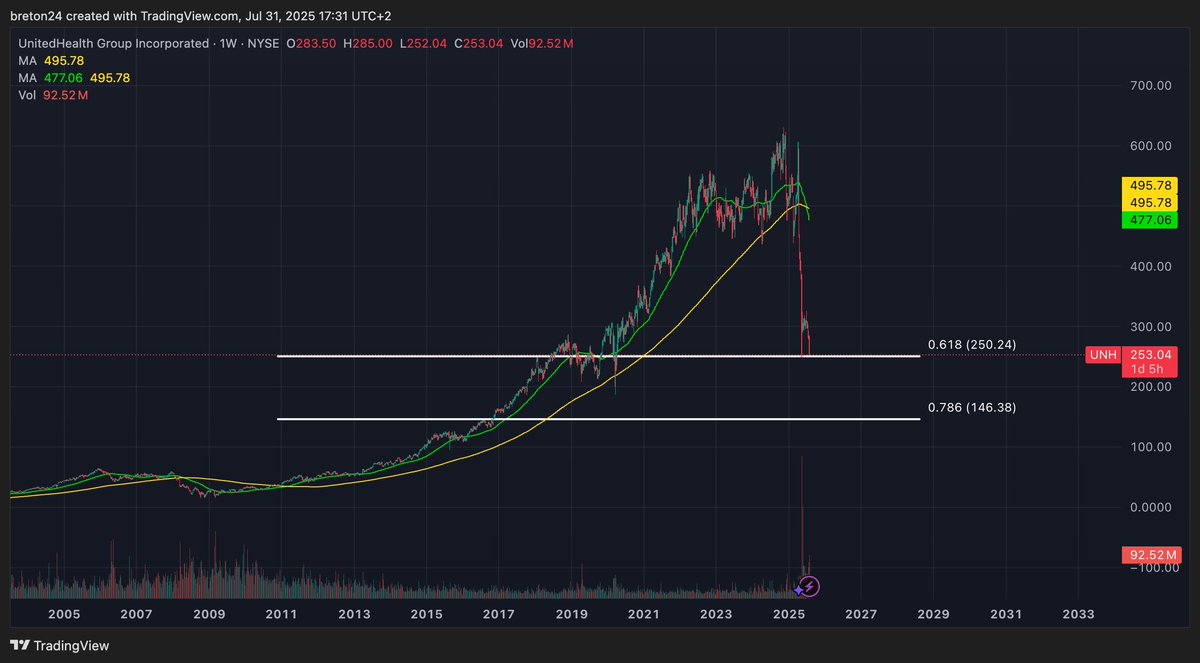The image size is (1200, 663).
Task: Click the 2033 label on the time axis
Action: click(1078, 614)
